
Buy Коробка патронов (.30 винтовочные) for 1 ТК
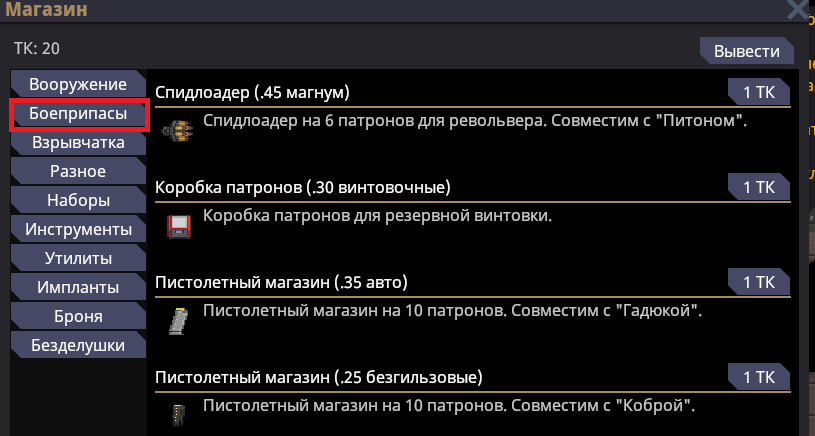tap(759, 187)
